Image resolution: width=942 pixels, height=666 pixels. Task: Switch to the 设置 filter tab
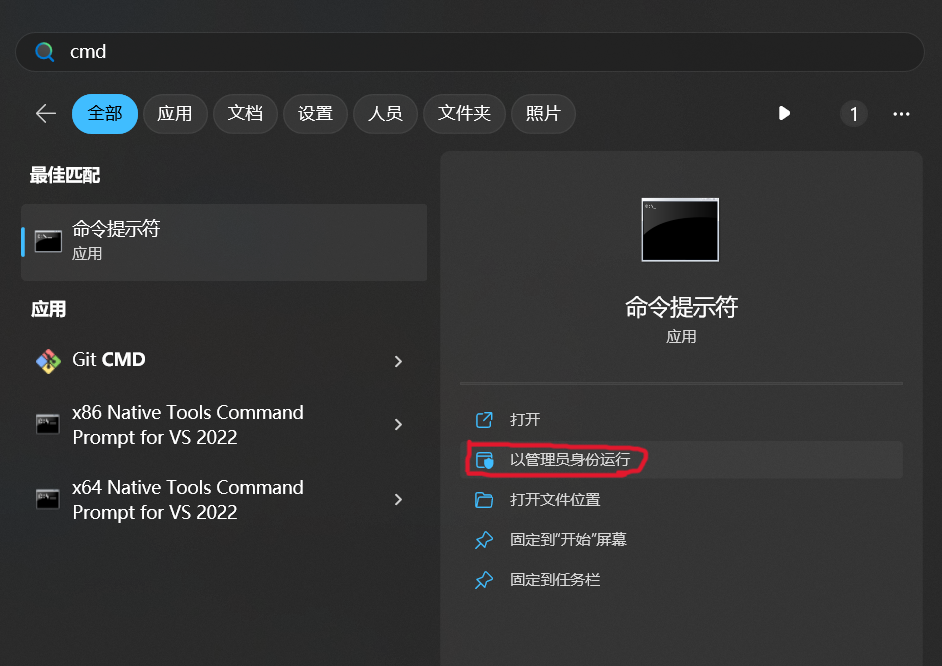[315, 114]
